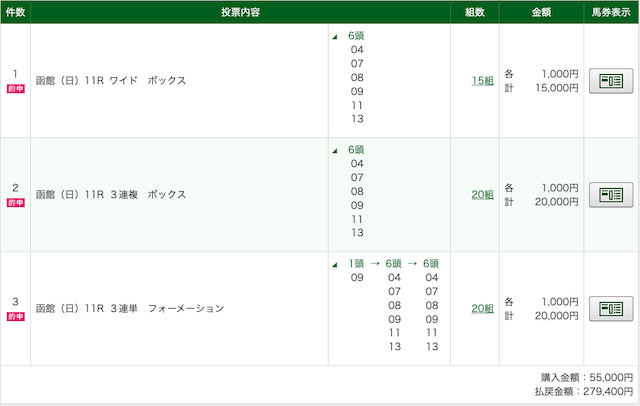Click the 投票内容 column header

[240, 12]
